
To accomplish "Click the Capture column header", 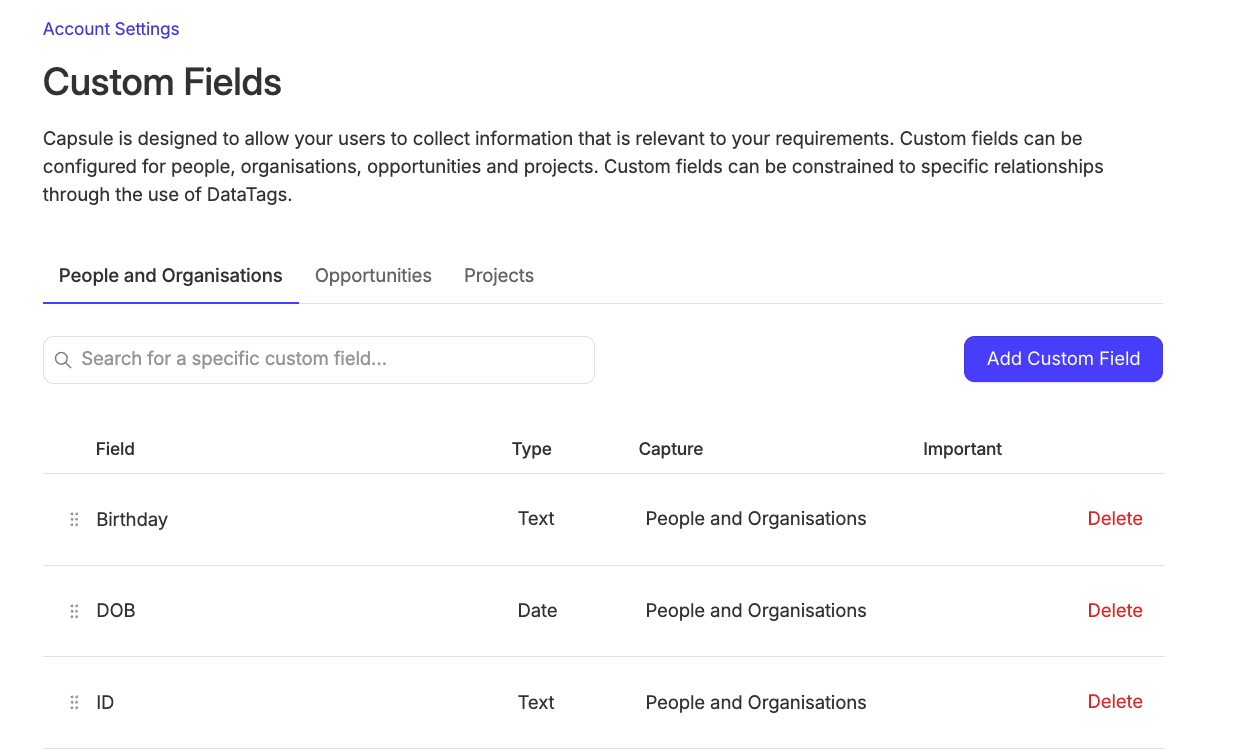I will point(671,449).
